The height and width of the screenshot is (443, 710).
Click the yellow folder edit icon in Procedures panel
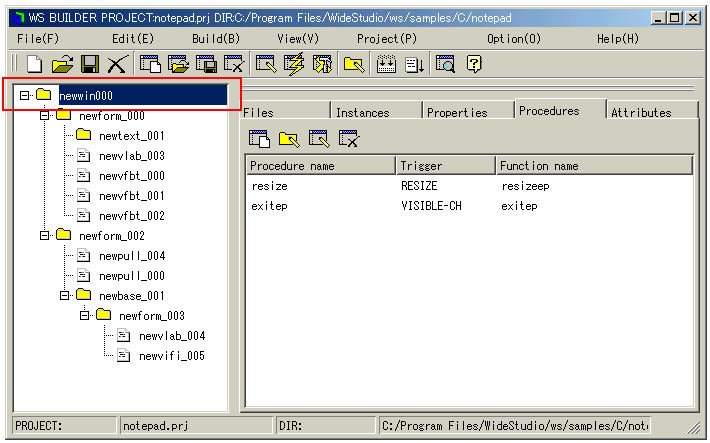[x=288, y=139]
